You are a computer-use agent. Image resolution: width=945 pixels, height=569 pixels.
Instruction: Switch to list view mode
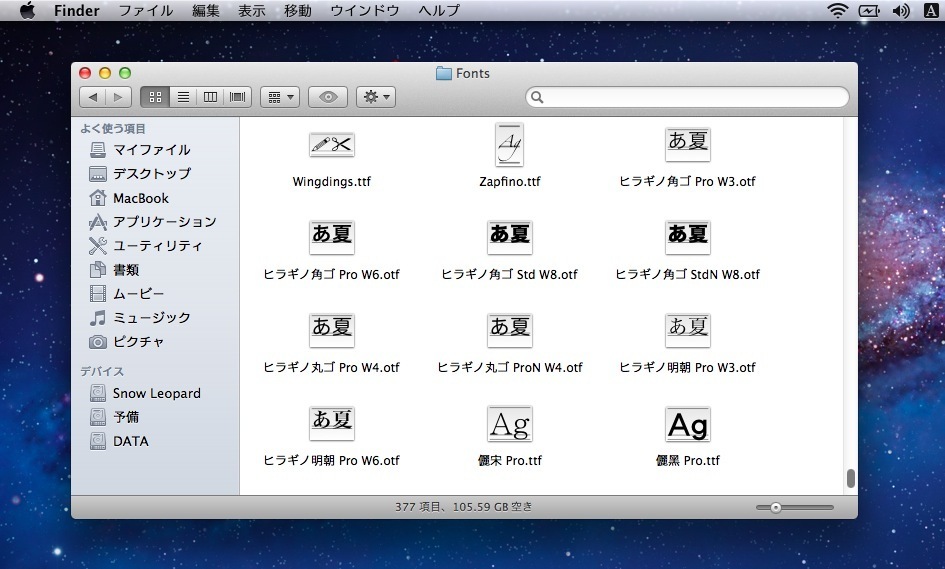(x=182, y=97)
